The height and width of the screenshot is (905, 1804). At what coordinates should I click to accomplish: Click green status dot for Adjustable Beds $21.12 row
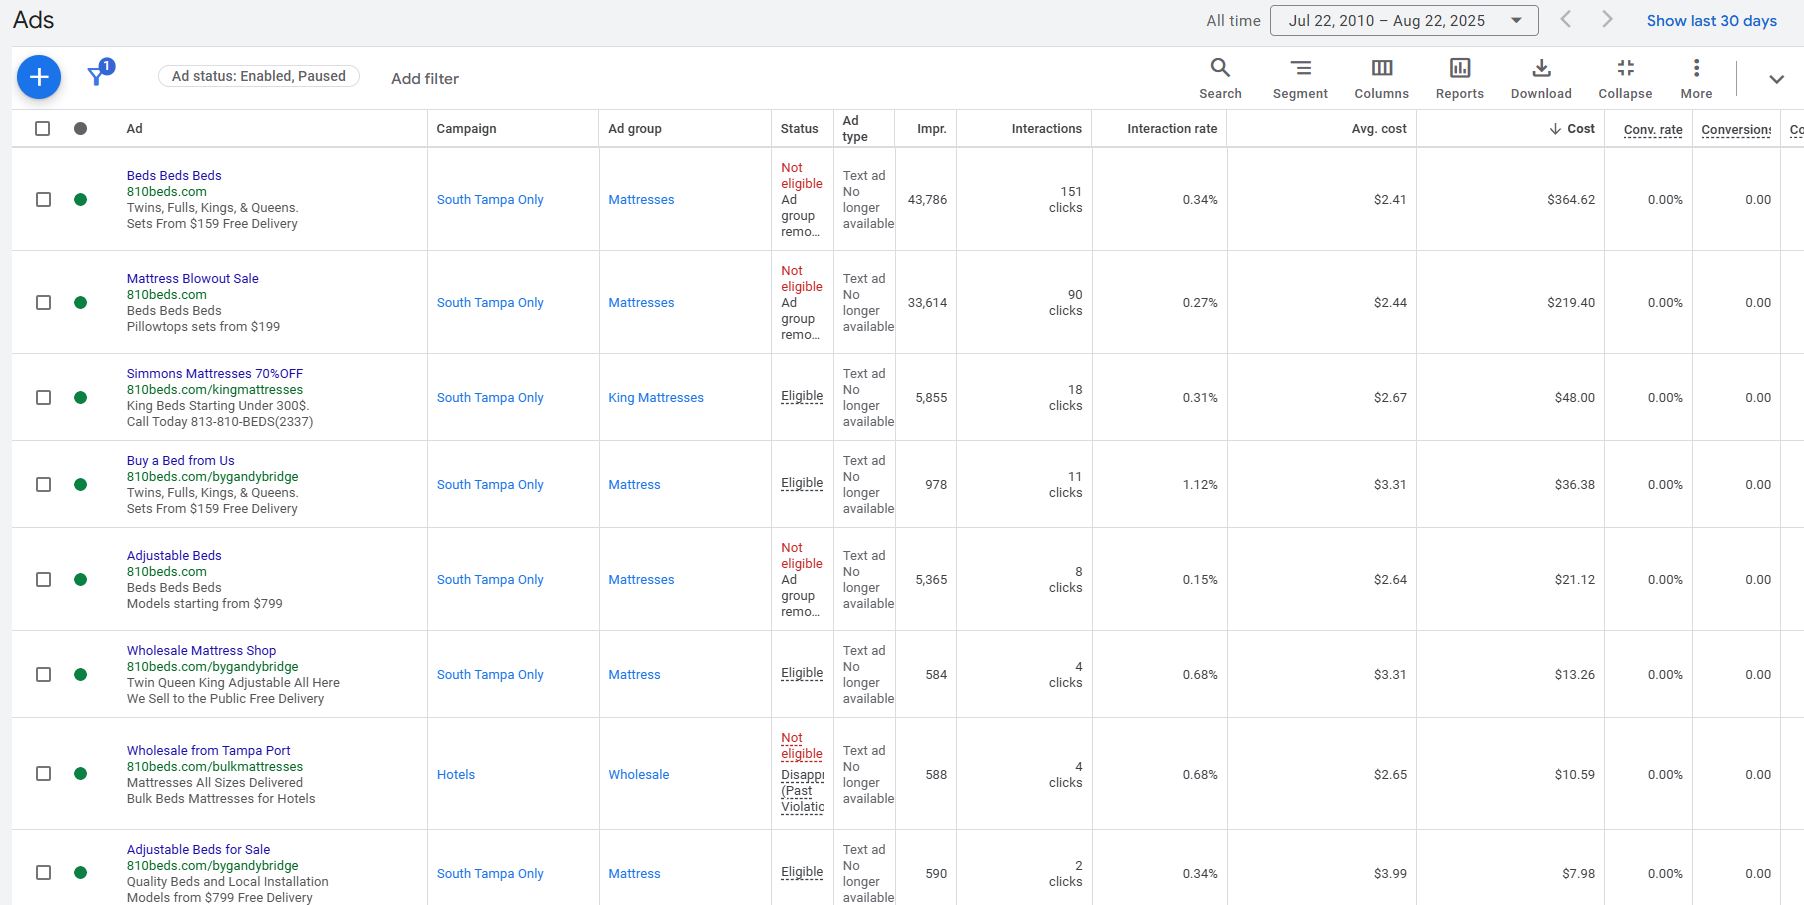pos(81,579)
